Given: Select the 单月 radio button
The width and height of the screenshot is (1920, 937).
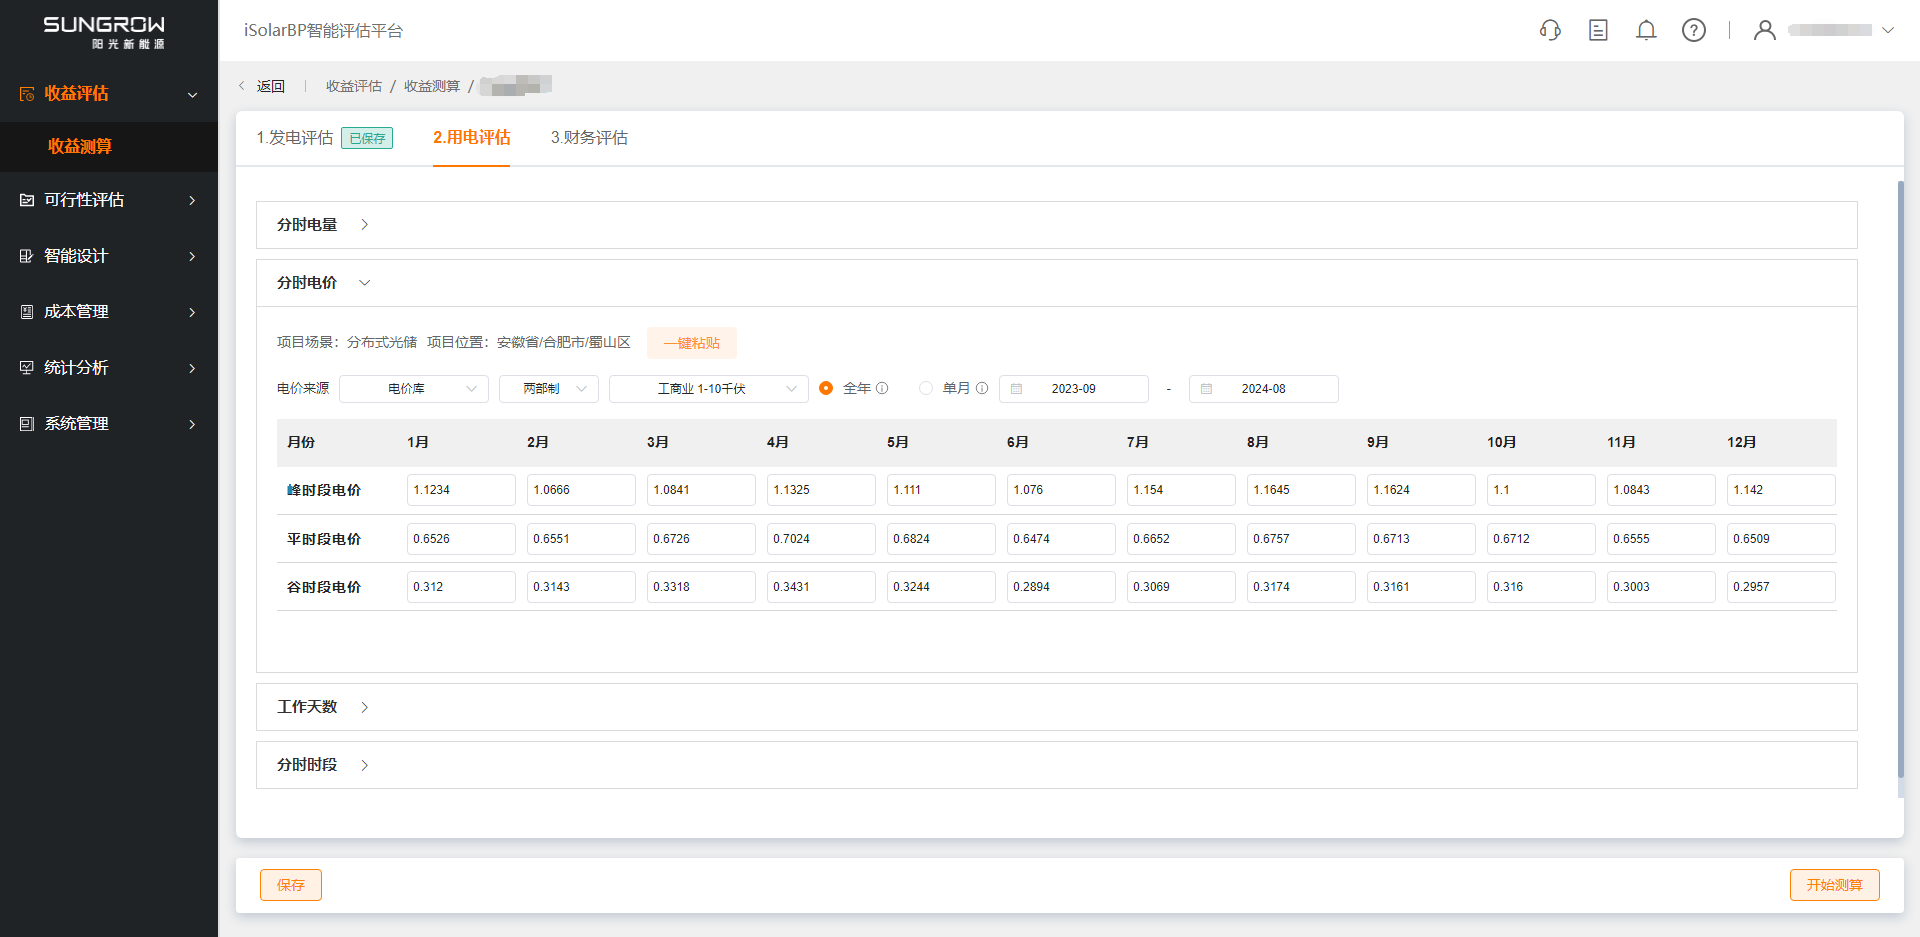Looking at the screenshot, I should tap(926, 388).
